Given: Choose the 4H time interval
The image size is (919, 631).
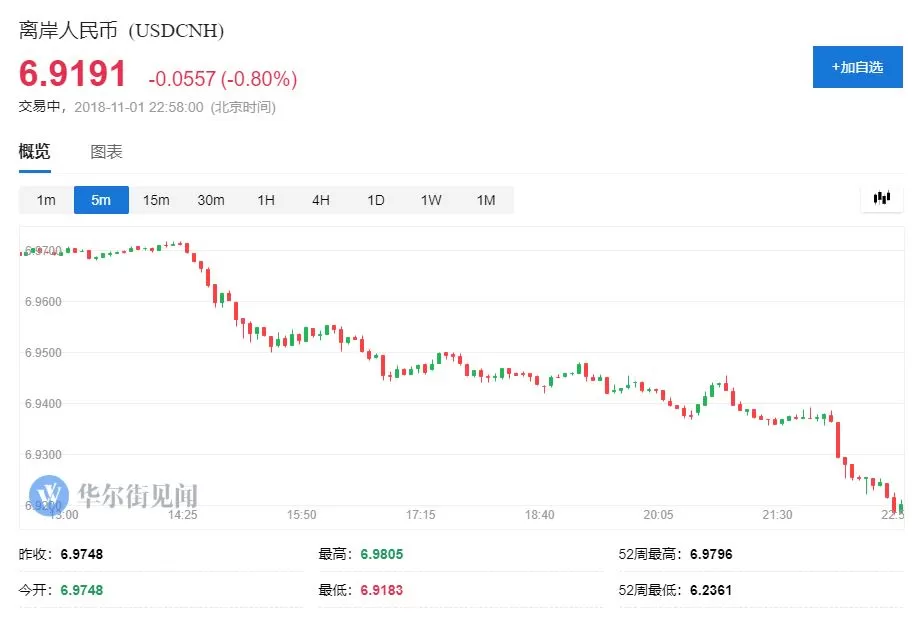Looking at the screenshot, I should click(x=321, y=200).
